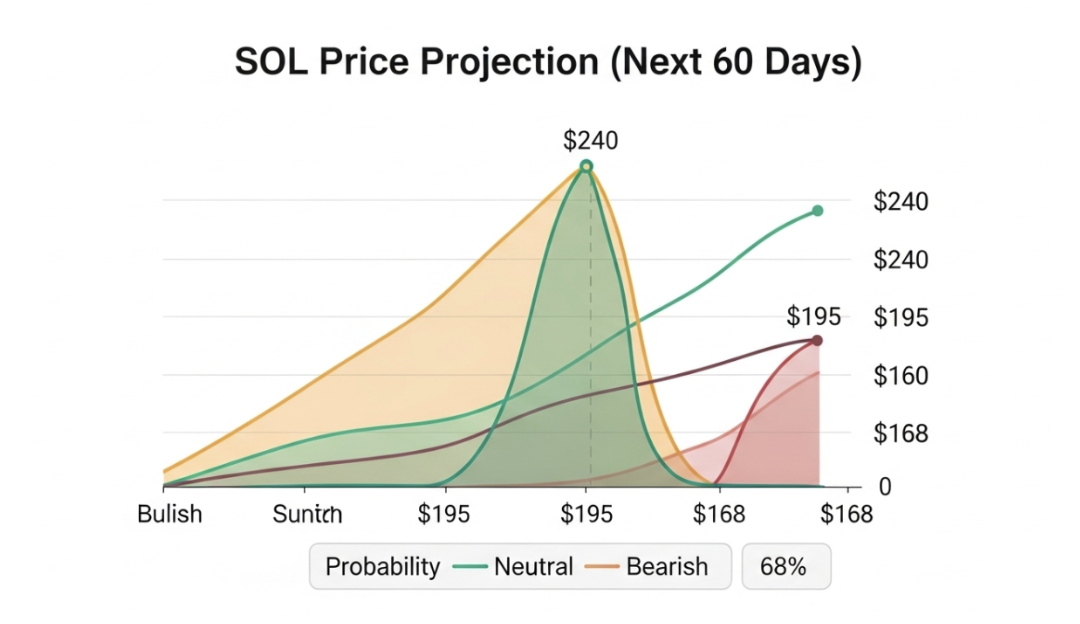Select the Probability legend label

tap(382, 567)
